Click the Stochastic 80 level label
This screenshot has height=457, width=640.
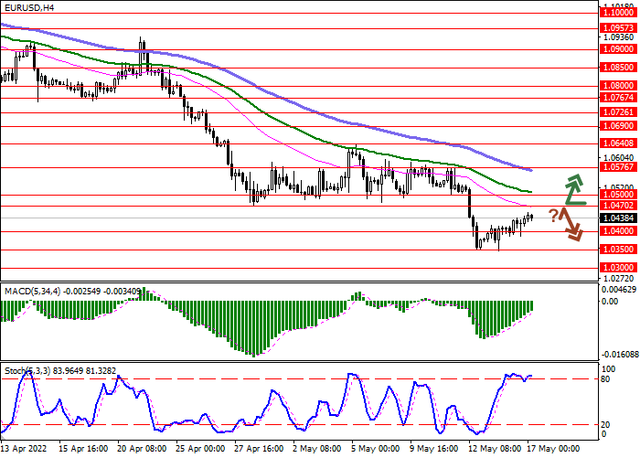coord(606,379)
